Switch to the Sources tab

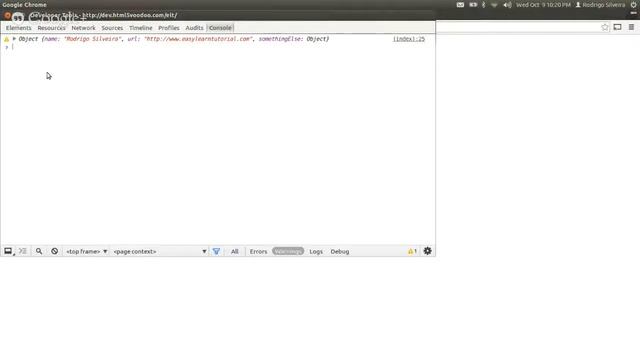coord(112,28)
